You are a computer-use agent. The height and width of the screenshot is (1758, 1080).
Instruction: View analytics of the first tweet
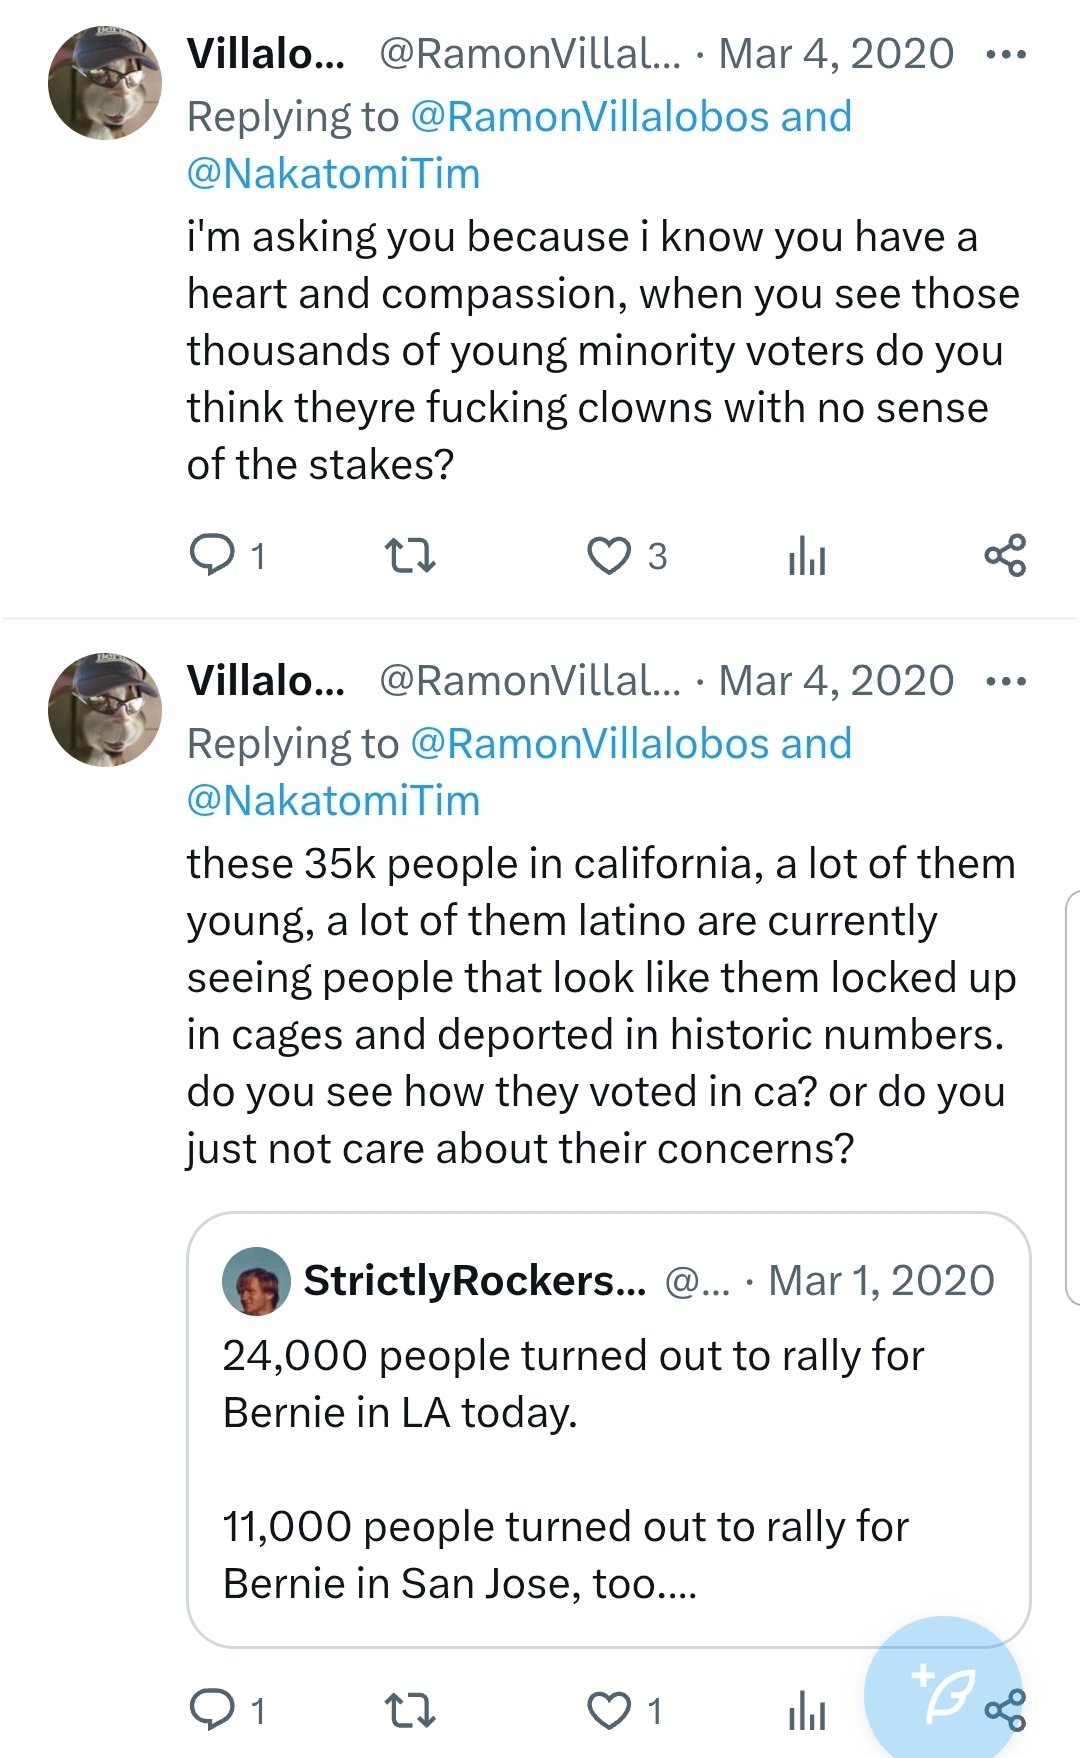tap(807, 556)
